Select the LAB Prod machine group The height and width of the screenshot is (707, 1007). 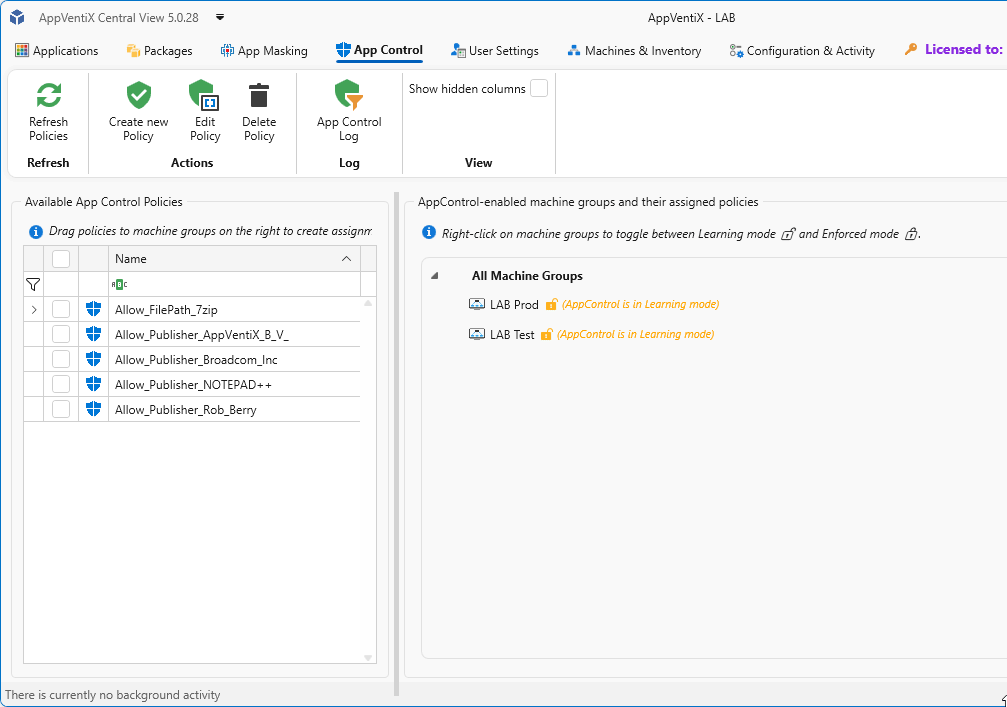click(x=514, y=304)
